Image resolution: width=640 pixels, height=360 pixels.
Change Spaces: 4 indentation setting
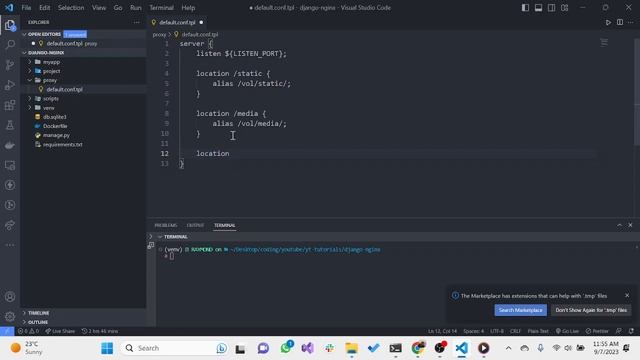click(473, 331)
